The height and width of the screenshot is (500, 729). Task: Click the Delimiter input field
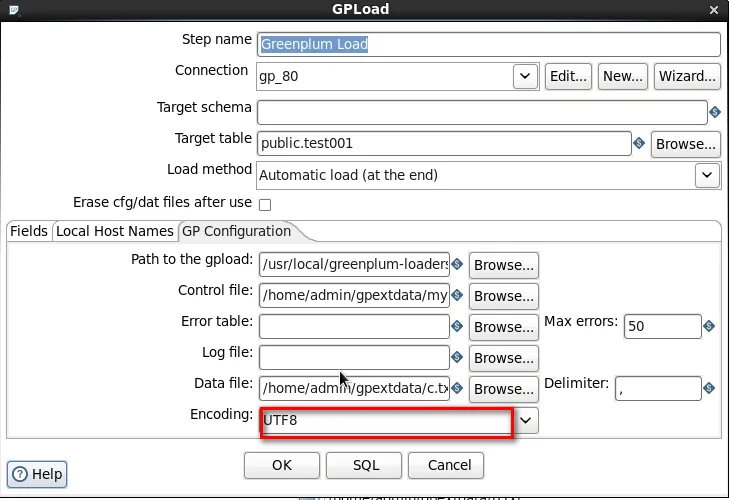coord(658,388)
